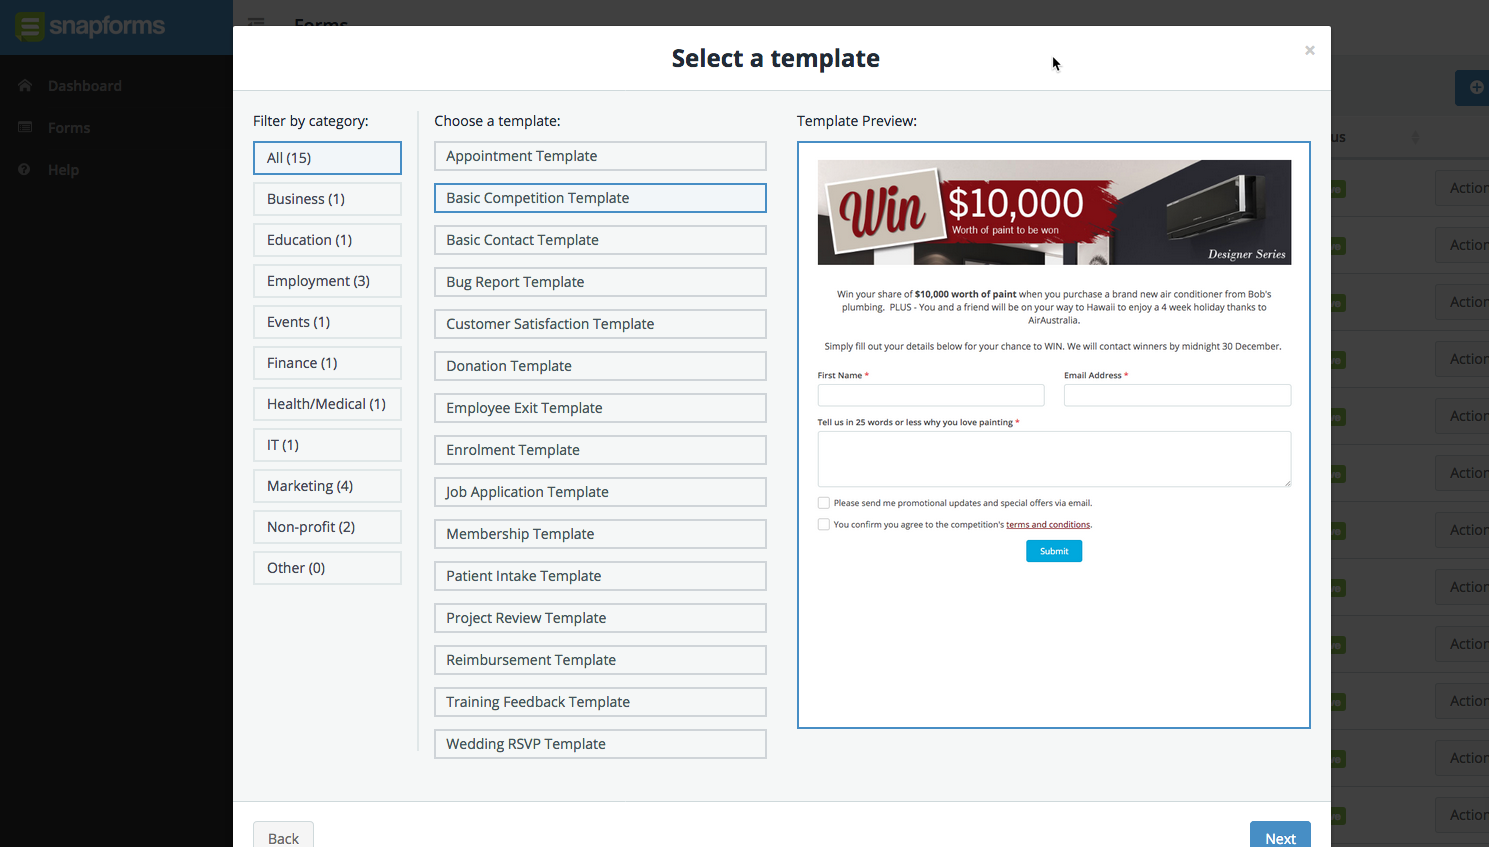The image size is (1489, 847).
Task: Close the Select a template dialog
Action: [1309, 50]
